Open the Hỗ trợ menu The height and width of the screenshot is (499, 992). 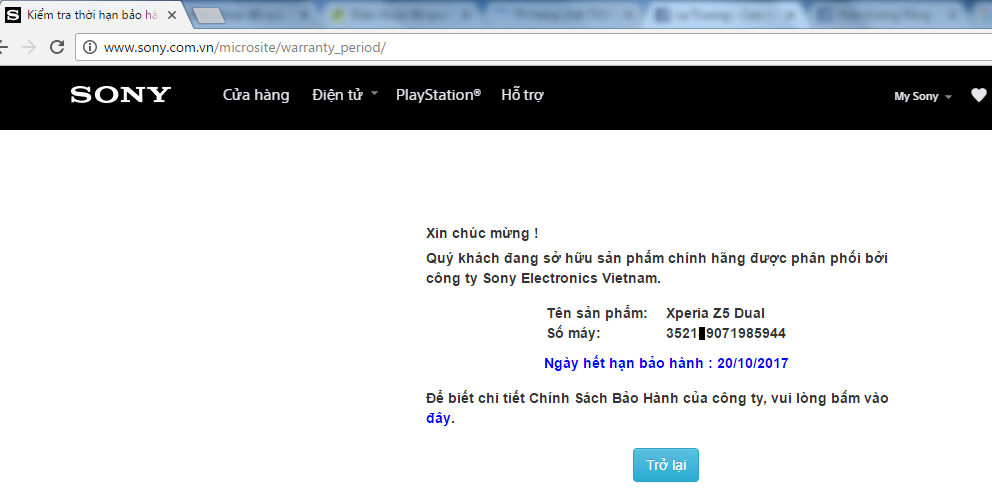(x=522, y=95)
